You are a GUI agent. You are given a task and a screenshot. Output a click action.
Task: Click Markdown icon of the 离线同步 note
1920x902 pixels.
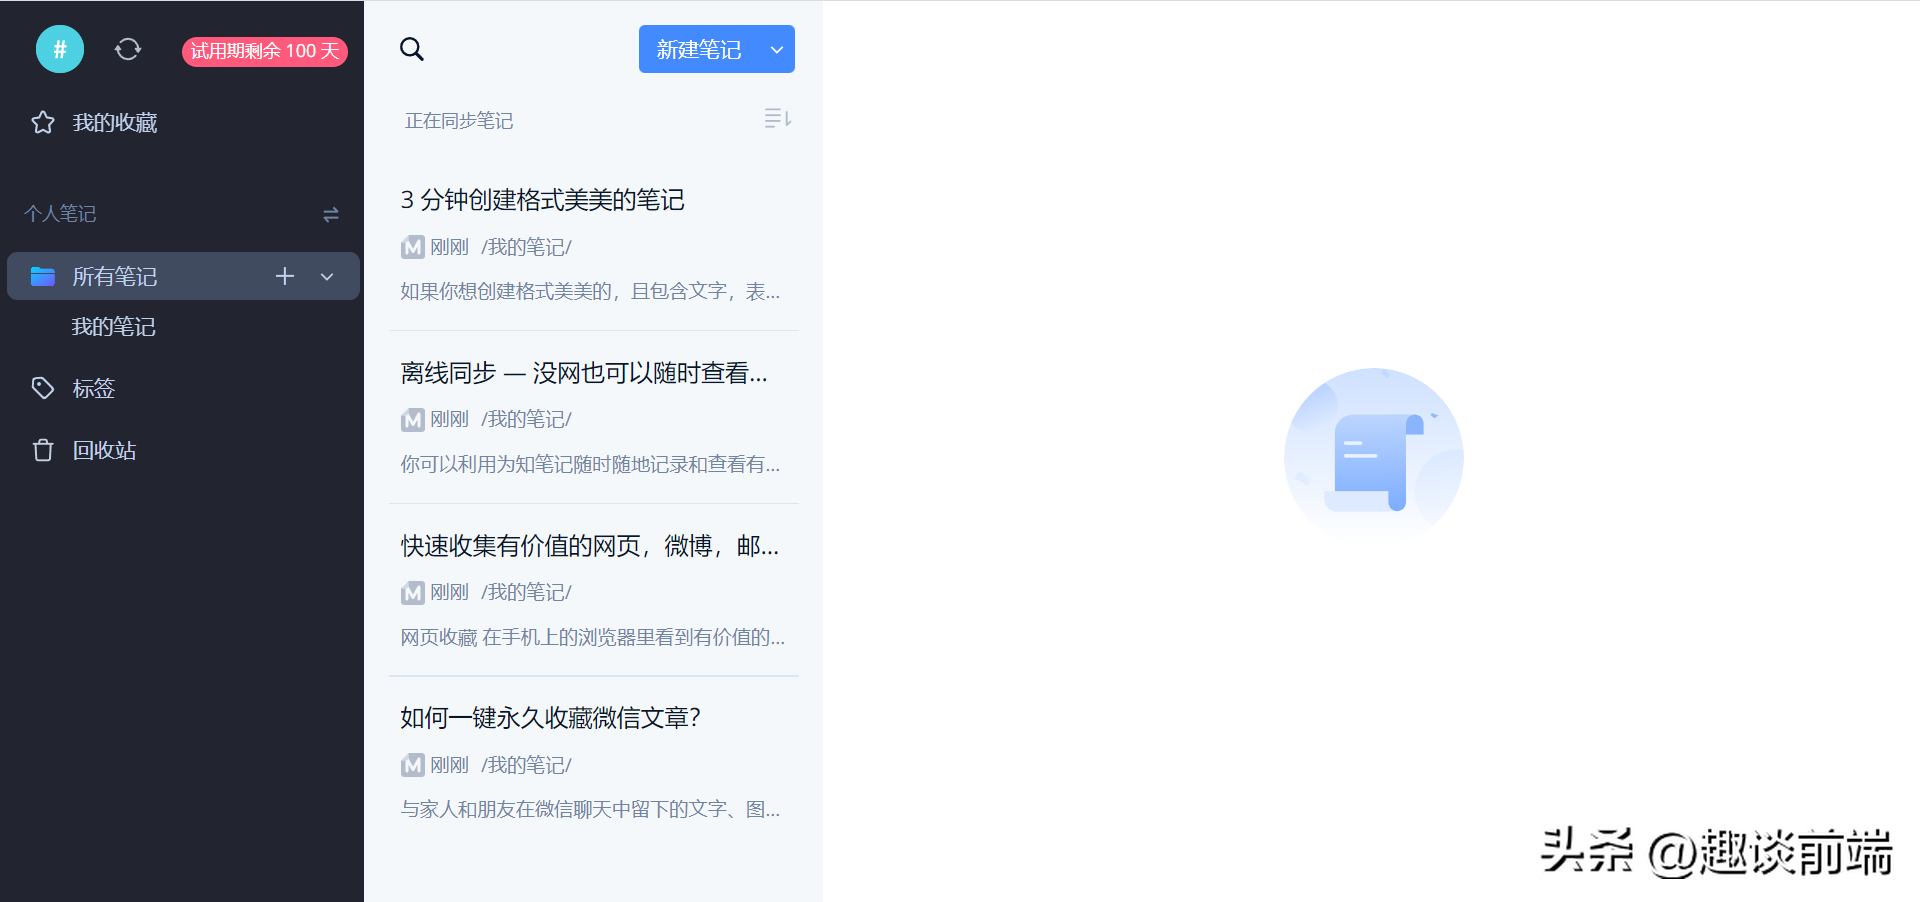click(x=412, y=420)
